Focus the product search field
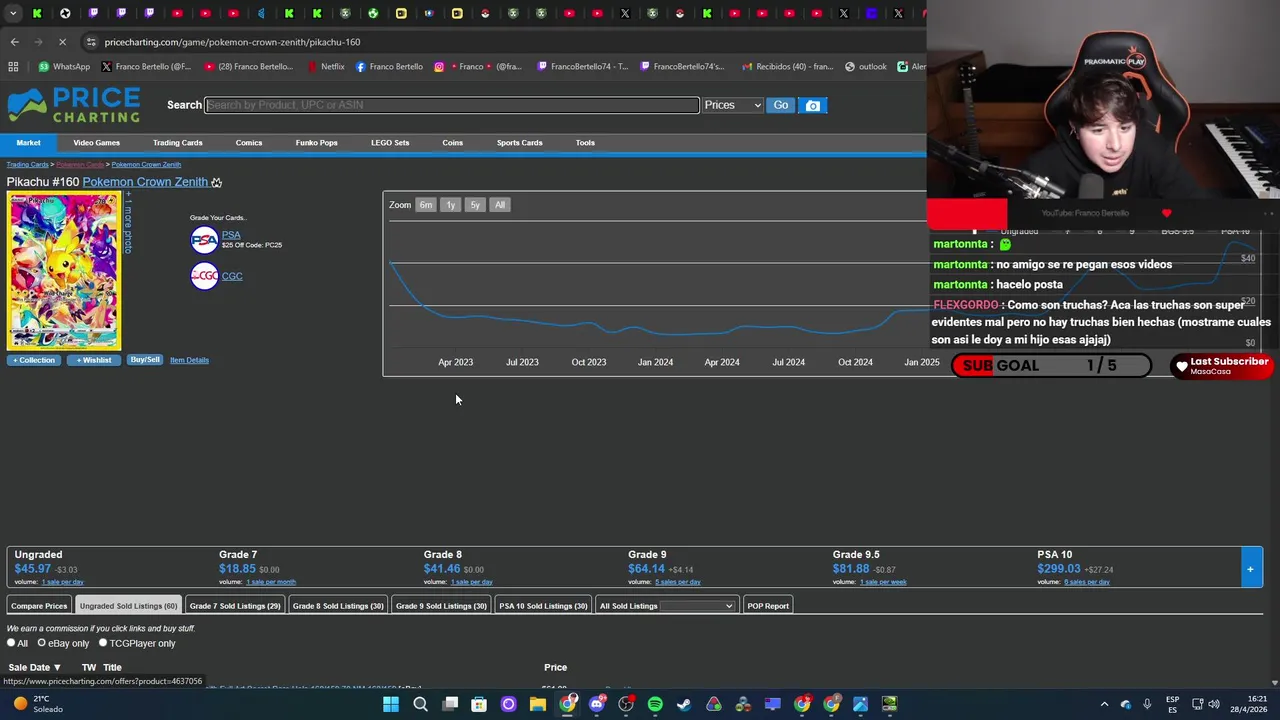The width and height of the screenshot is (1280, 720). pos(452,105)
